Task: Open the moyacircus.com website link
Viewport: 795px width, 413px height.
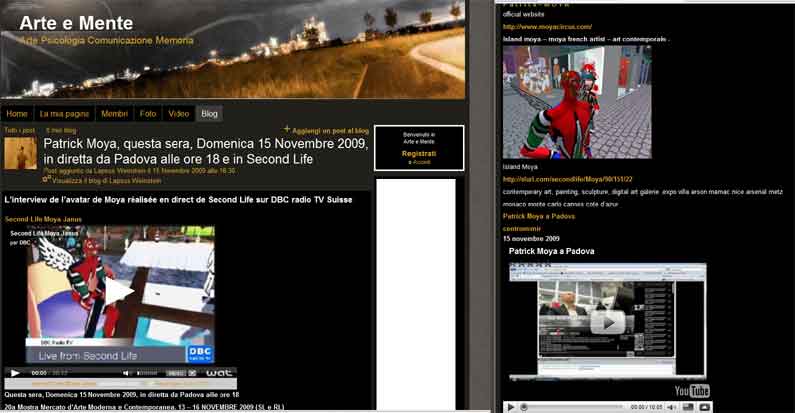Action: click(x=547, y=27)
